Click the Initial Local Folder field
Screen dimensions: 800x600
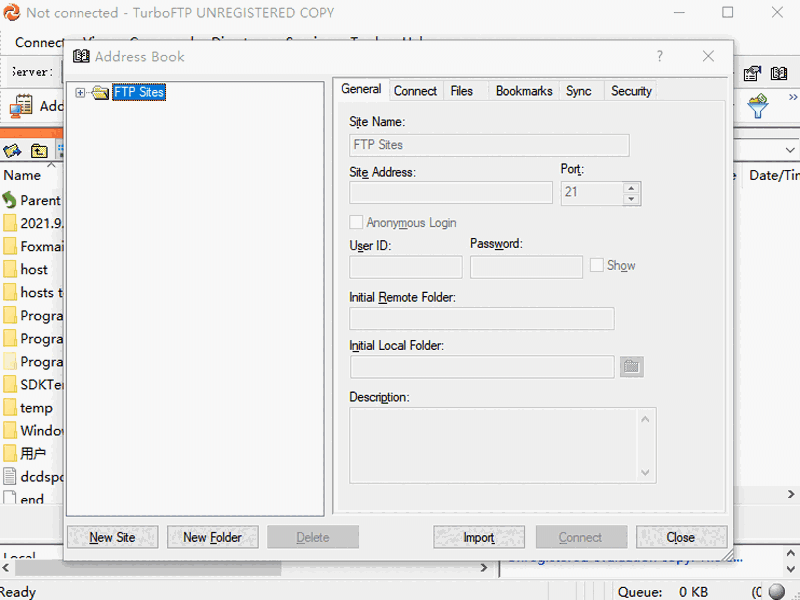(x=482, y=367)
